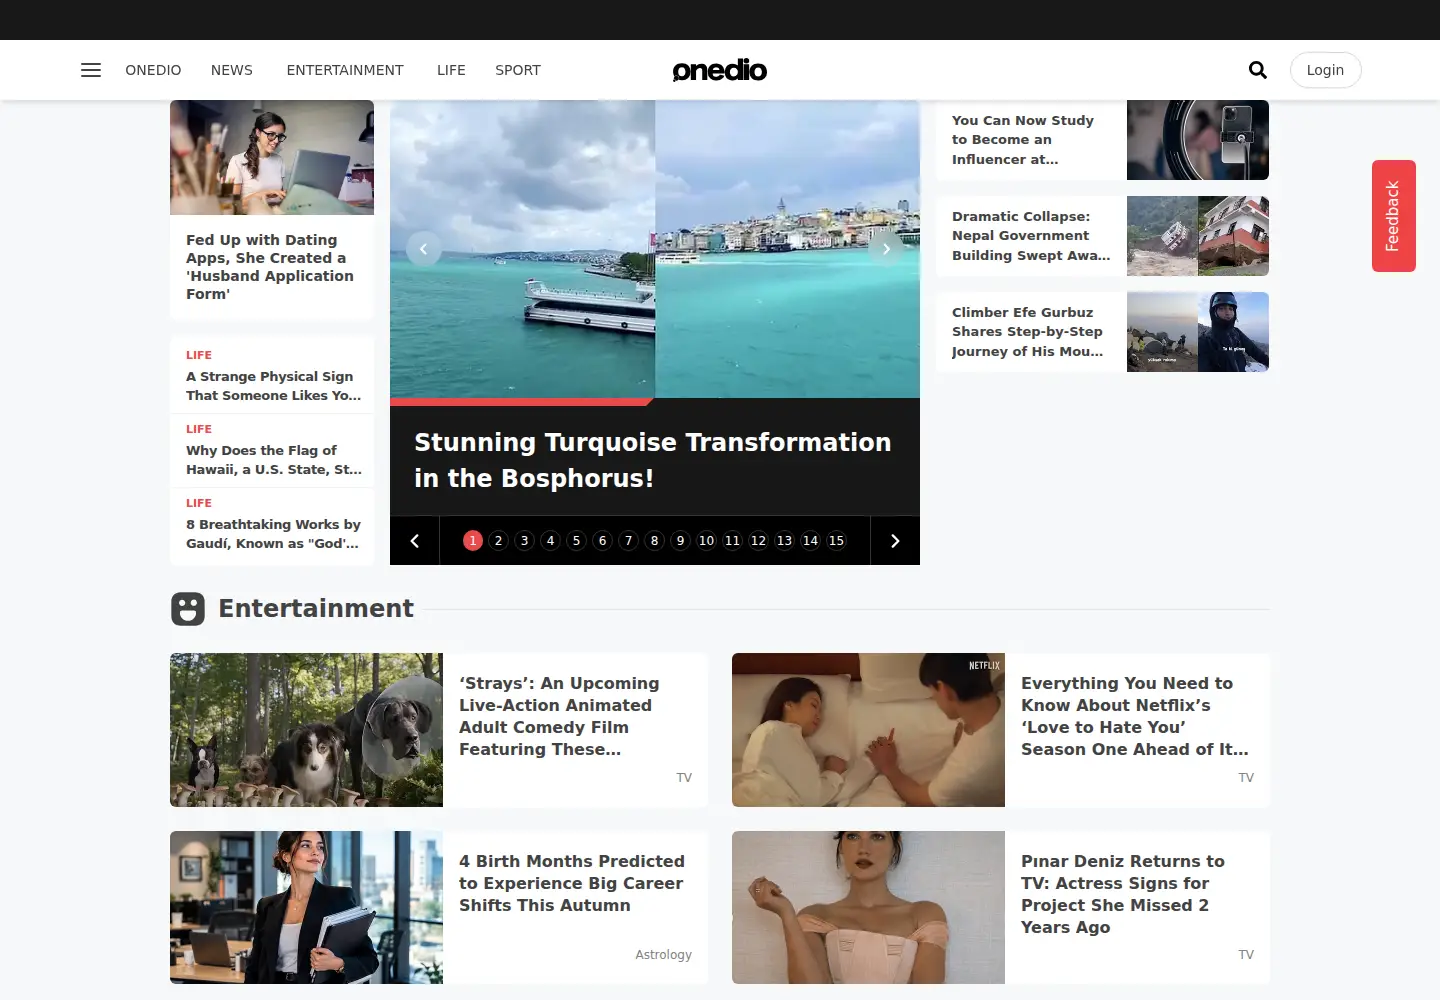Click the dogs in forest thumbnail
Viewport: 1440px width, 1000px height.
(x=306, y=730)
